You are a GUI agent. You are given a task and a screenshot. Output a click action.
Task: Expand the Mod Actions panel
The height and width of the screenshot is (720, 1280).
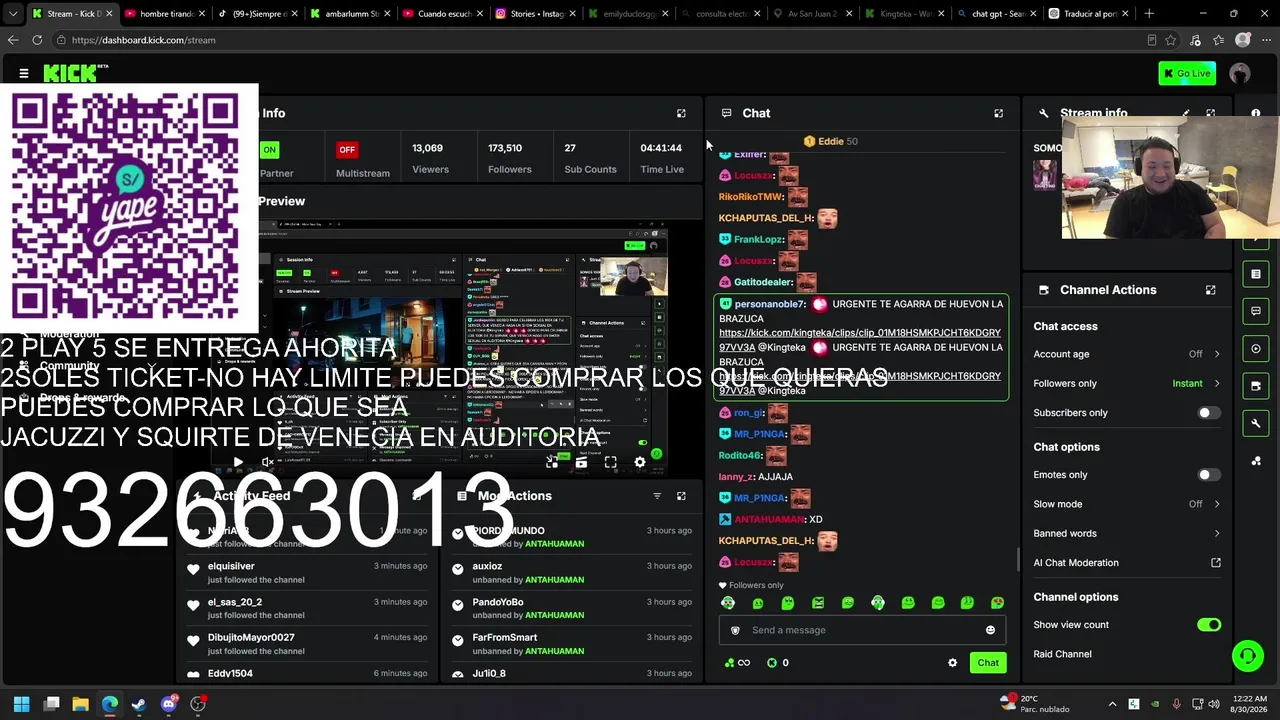(681, 496)
